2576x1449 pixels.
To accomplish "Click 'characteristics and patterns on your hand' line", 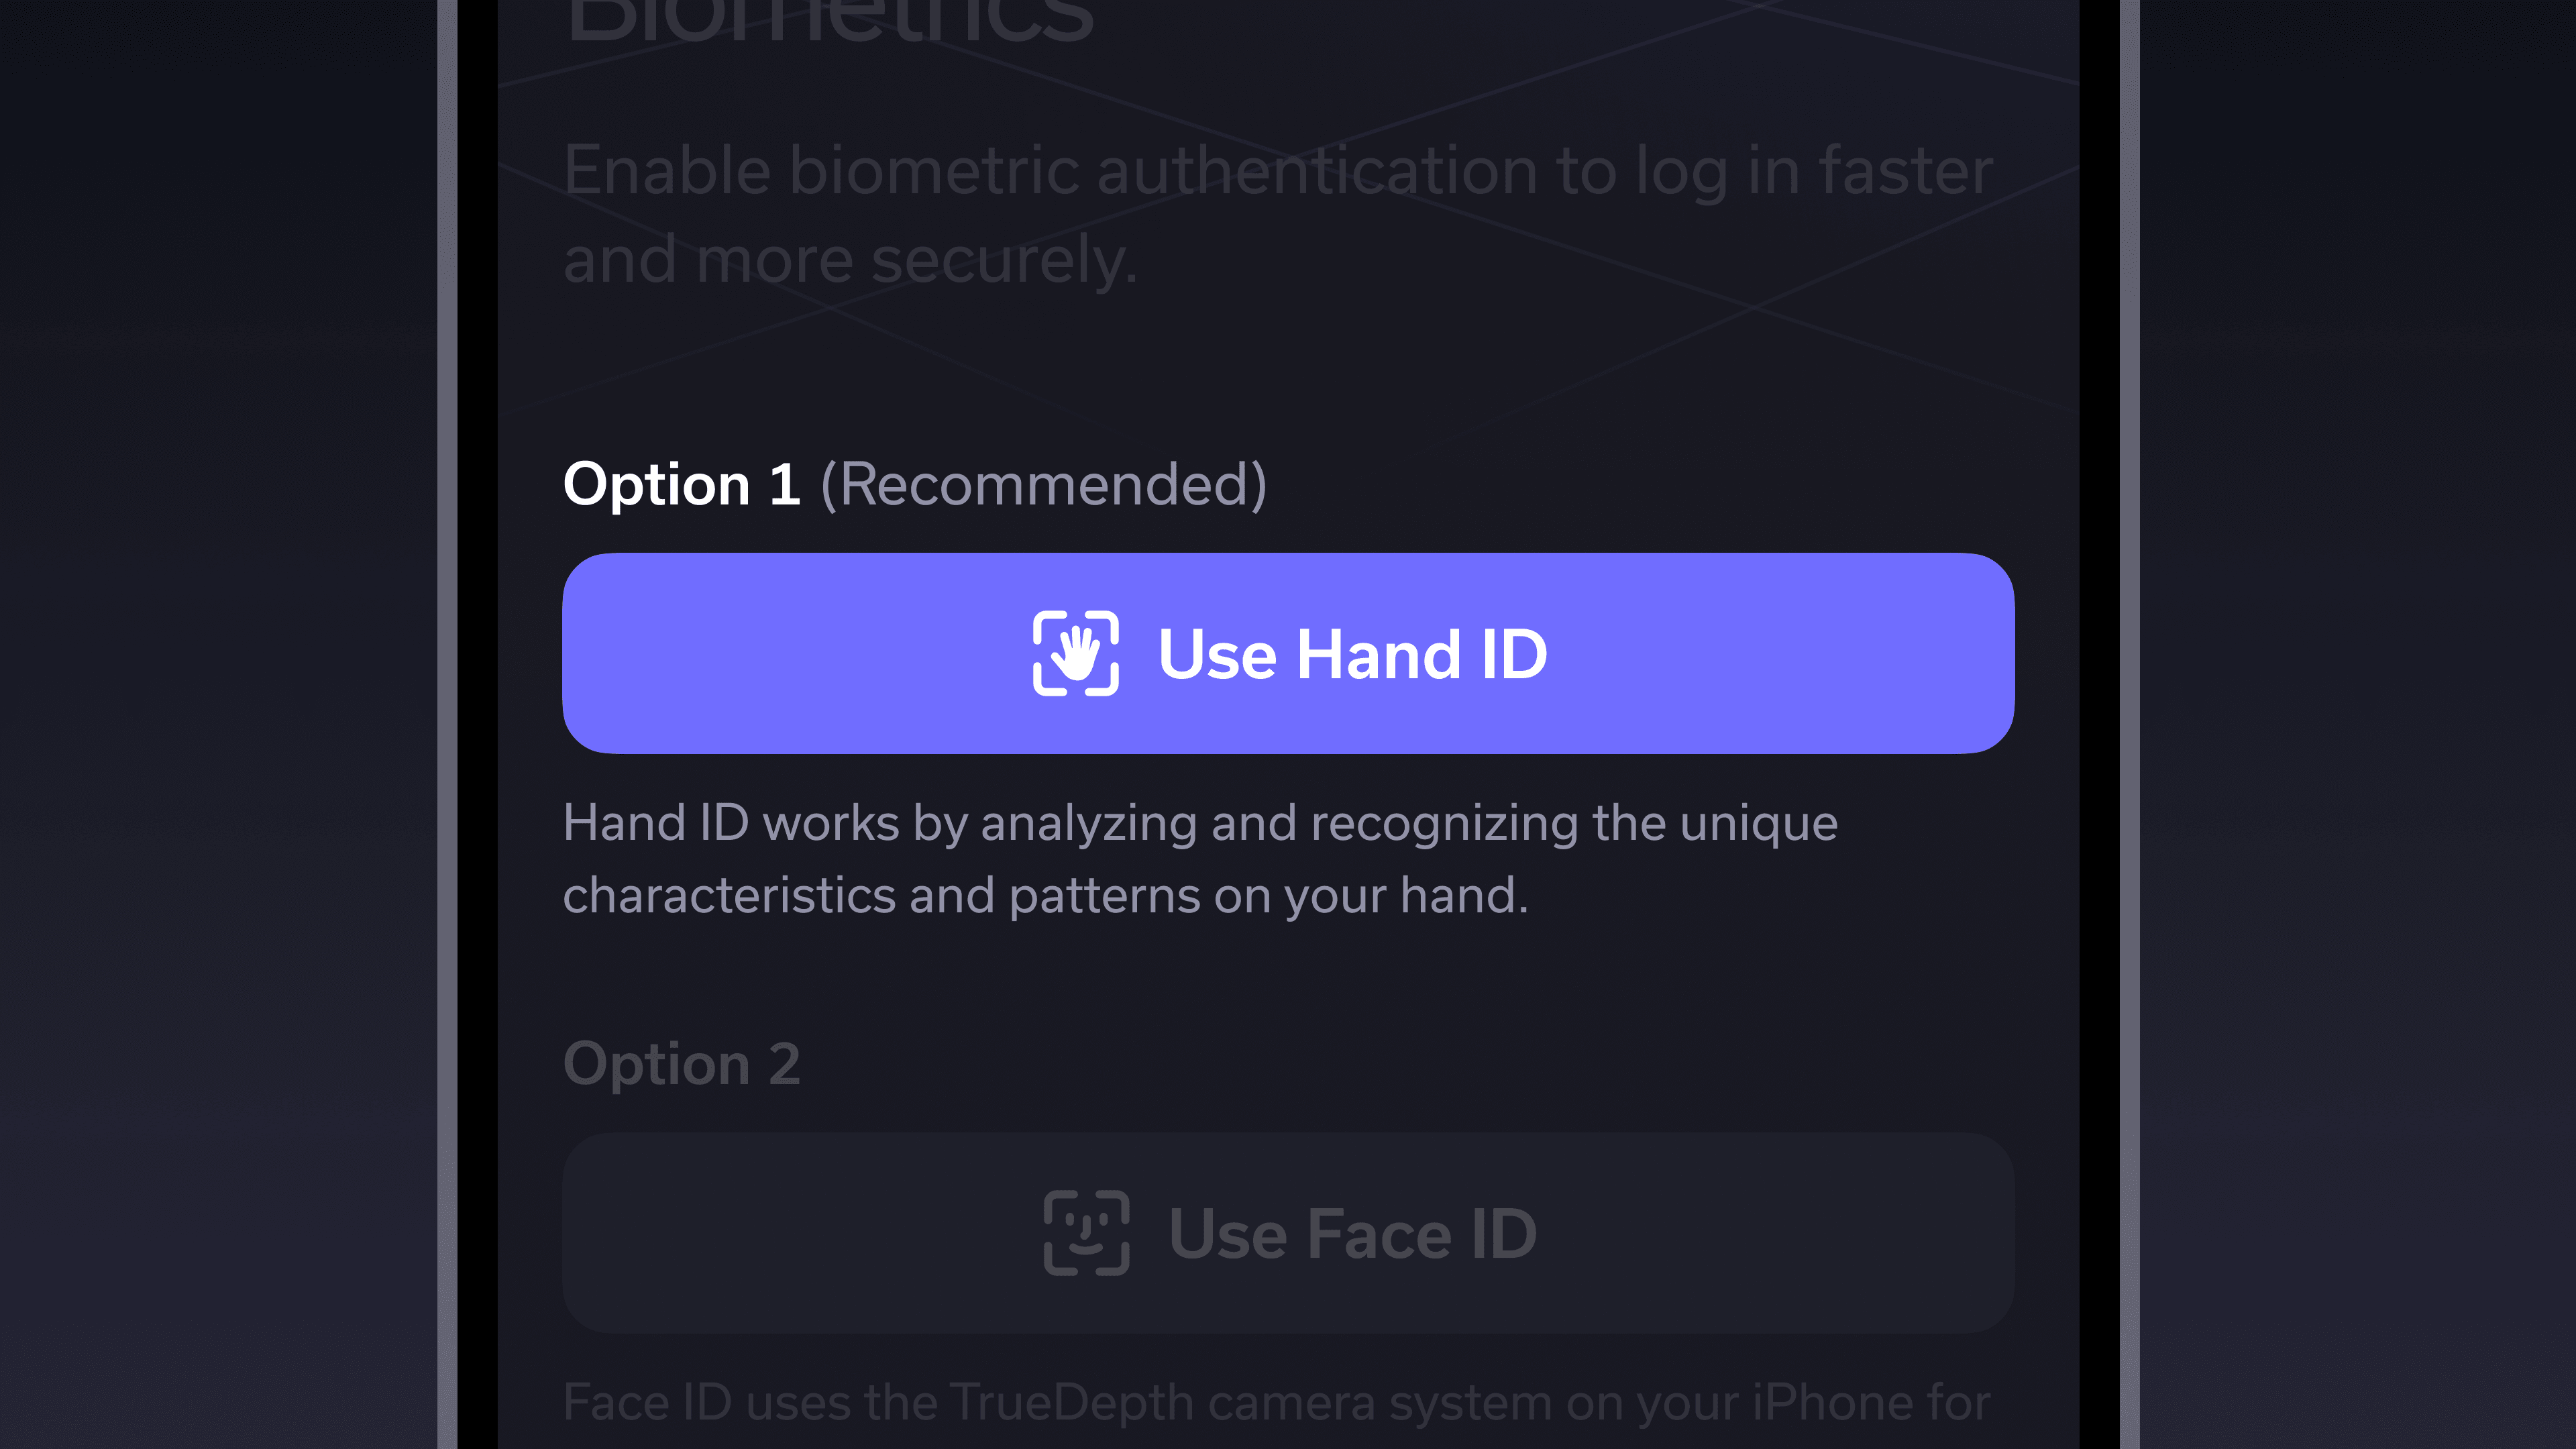I will pos(1046,894).
